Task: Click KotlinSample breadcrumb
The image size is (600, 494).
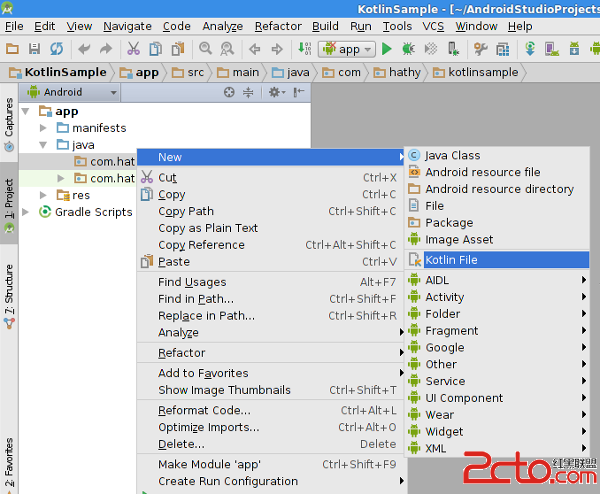Action: 58,72
